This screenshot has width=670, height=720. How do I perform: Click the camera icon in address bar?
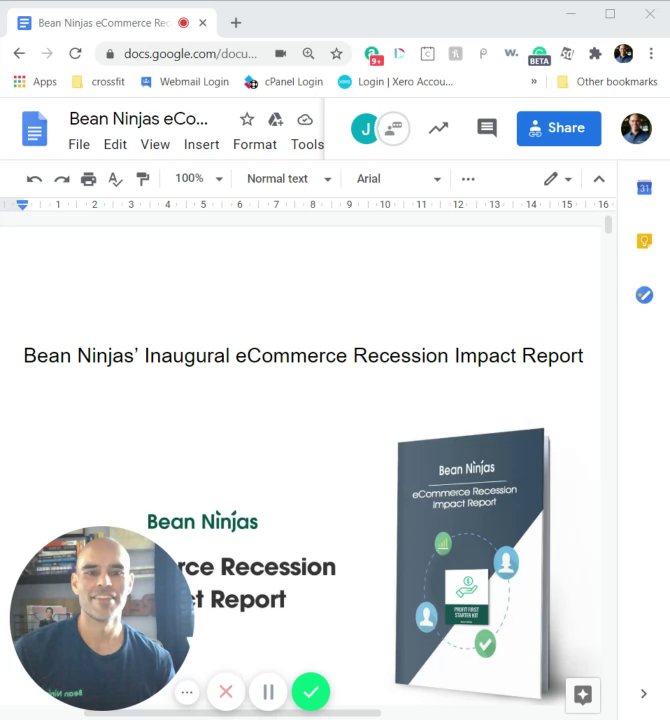click(281, 54)
